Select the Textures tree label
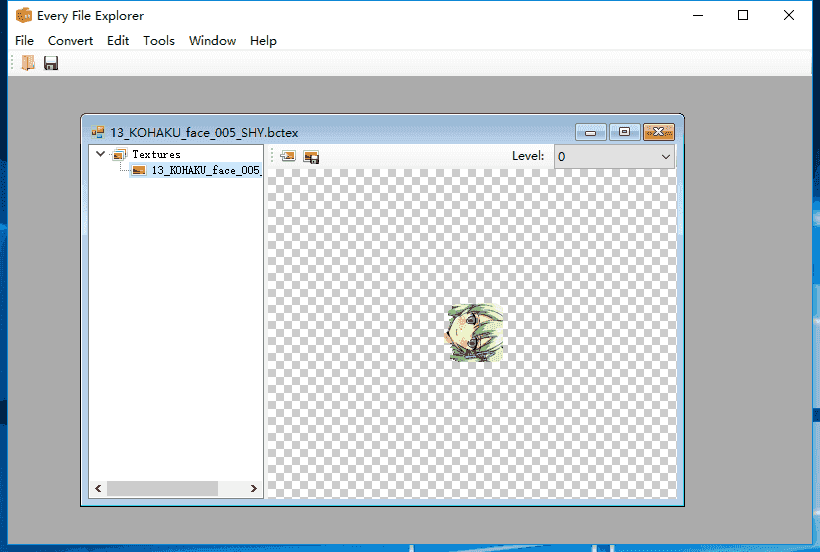Screen dimensions: 820x552 pyautogui.click(x=156, y=154)
